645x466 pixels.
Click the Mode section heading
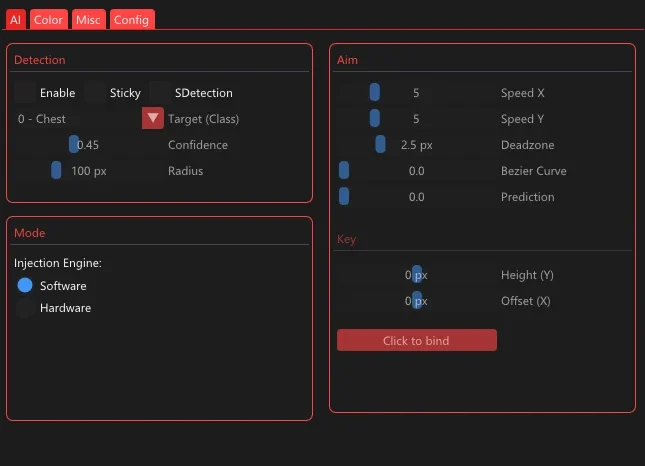(x=30, y=233)
